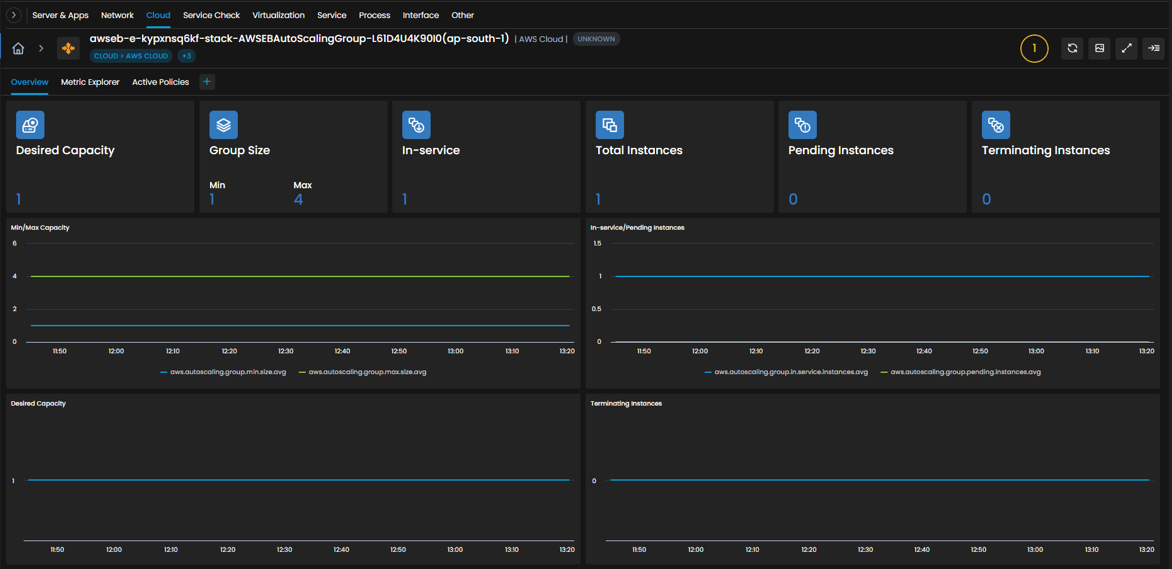
Task: Click the Total Instances card icon
Action: (x=610, y=125)
